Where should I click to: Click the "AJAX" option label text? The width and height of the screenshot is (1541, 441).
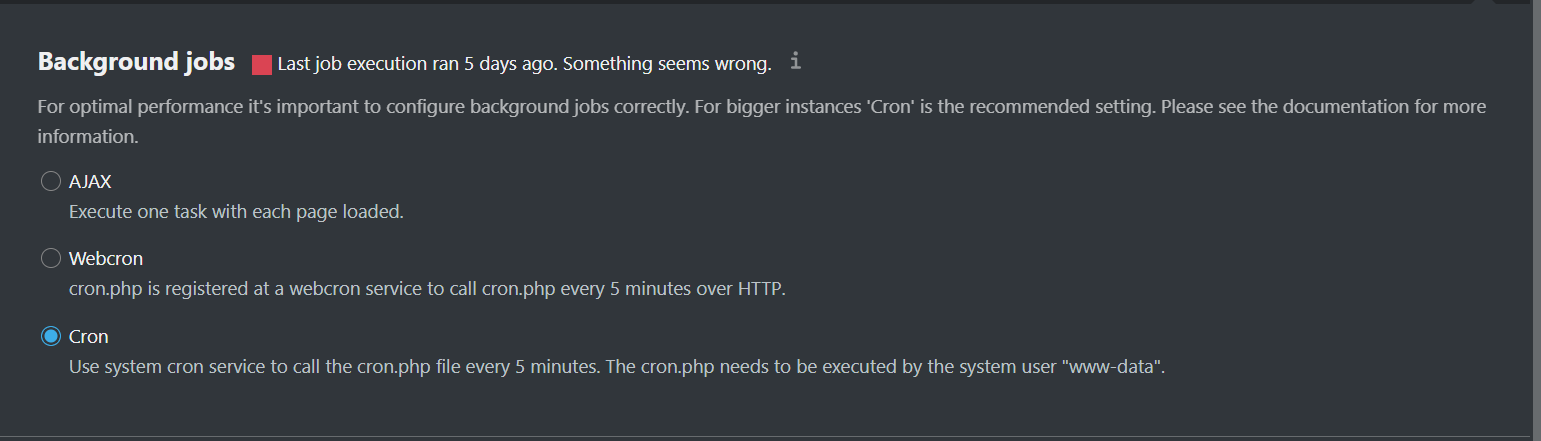(88, 182)
